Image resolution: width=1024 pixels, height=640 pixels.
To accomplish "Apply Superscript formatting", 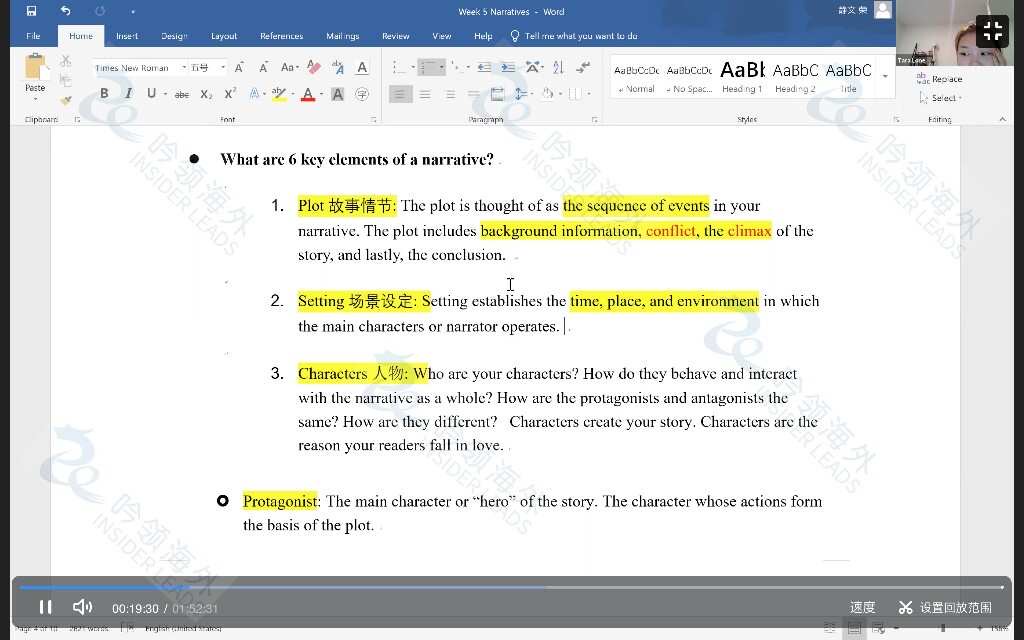I will (230, 94).
